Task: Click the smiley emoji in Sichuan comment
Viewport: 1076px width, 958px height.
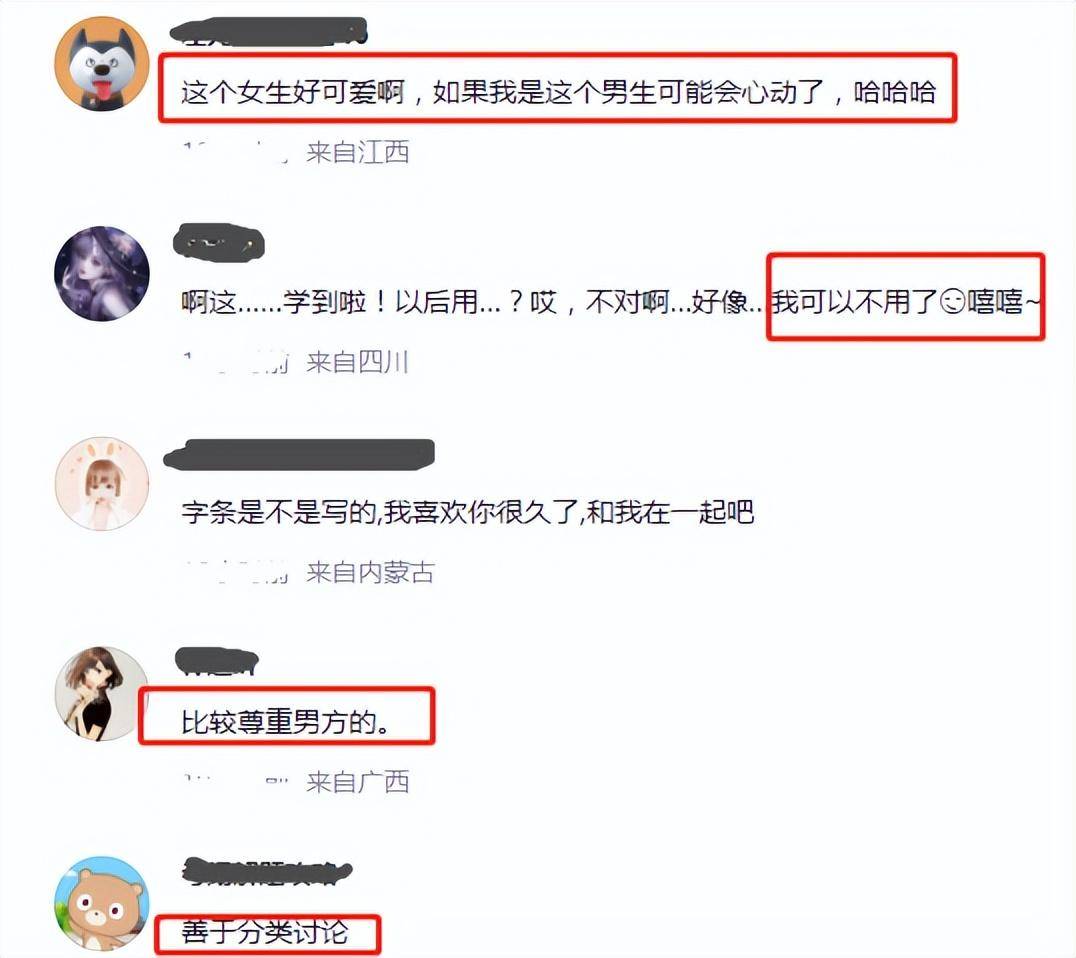Action: pyautogui.click(x=952, y=302)
